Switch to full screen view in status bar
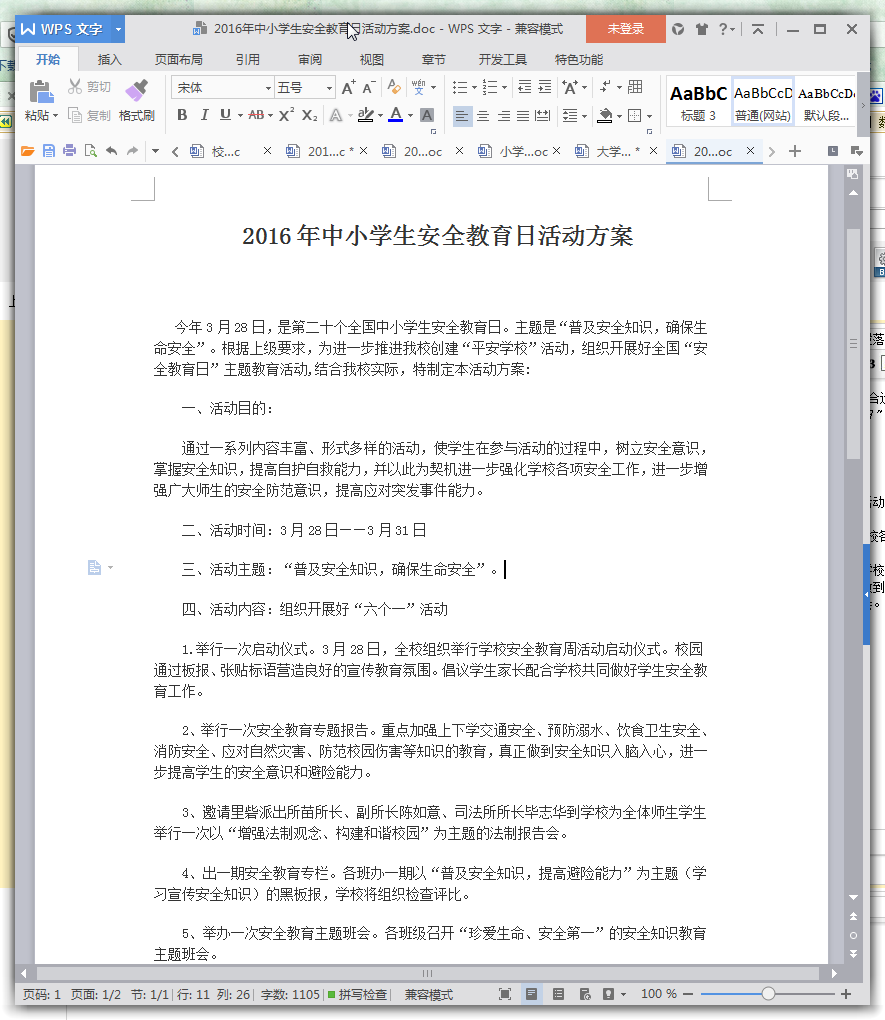Screen dimensions: 885x1020 click(x=505, y=994)
